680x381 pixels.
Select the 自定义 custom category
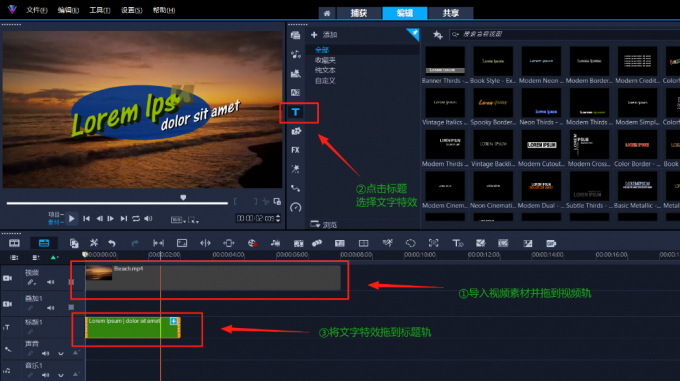pos(325,81)
